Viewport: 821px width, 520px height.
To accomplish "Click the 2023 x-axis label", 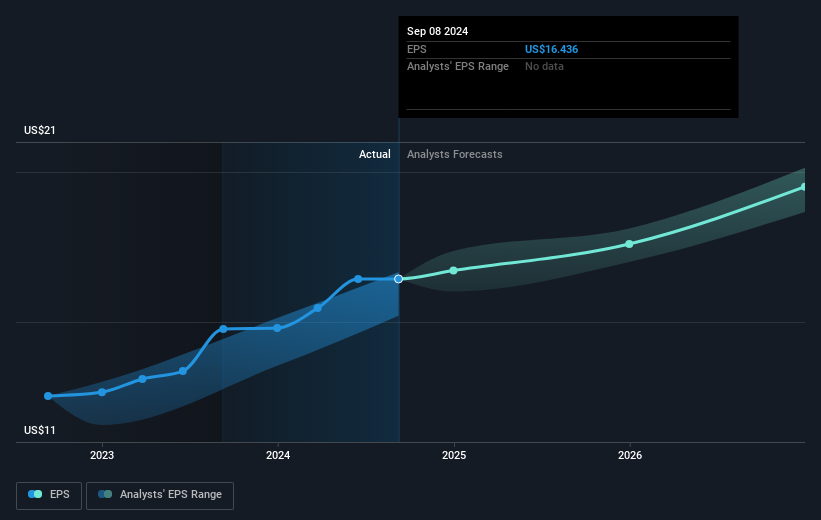I will click(x=102, y=456).
